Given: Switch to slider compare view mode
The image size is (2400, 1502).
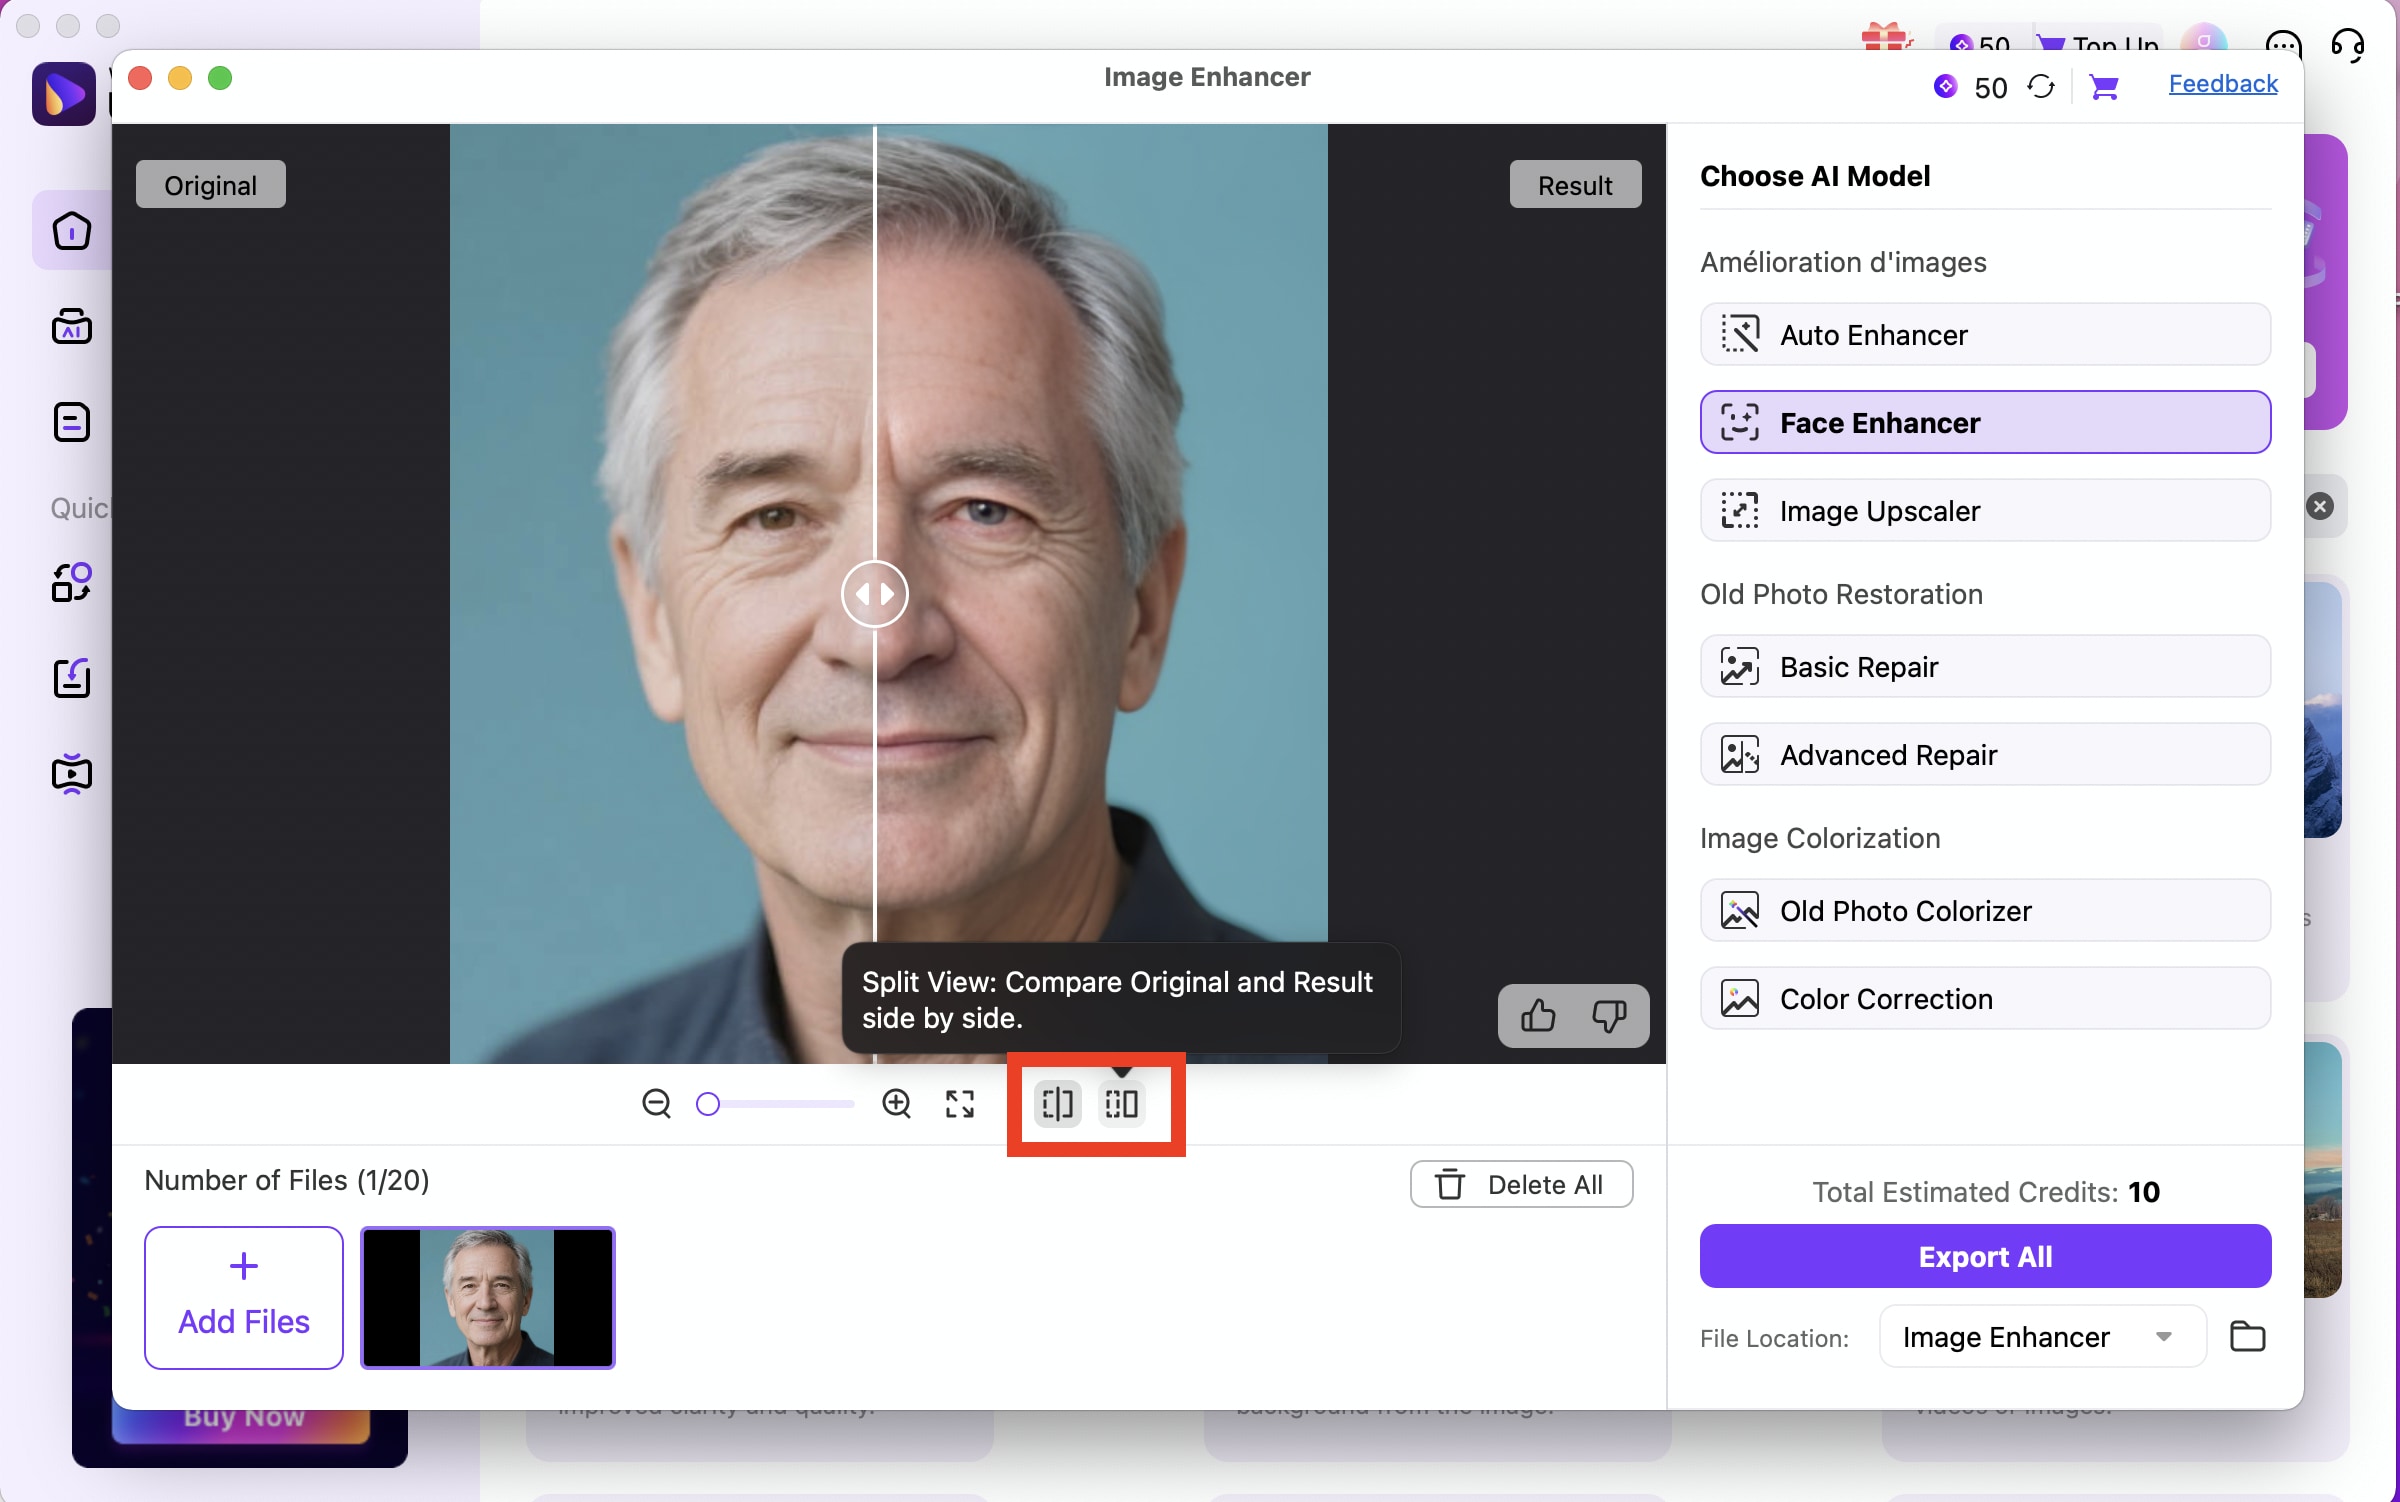Looking at the screenshot, I should tap(1057, 1104).
